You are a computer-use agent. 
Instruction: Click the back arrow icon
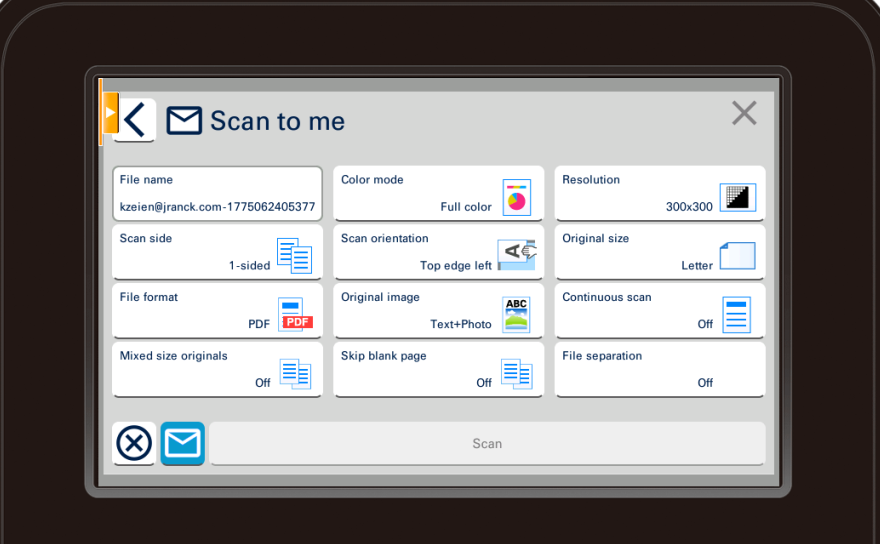point(135,120)
